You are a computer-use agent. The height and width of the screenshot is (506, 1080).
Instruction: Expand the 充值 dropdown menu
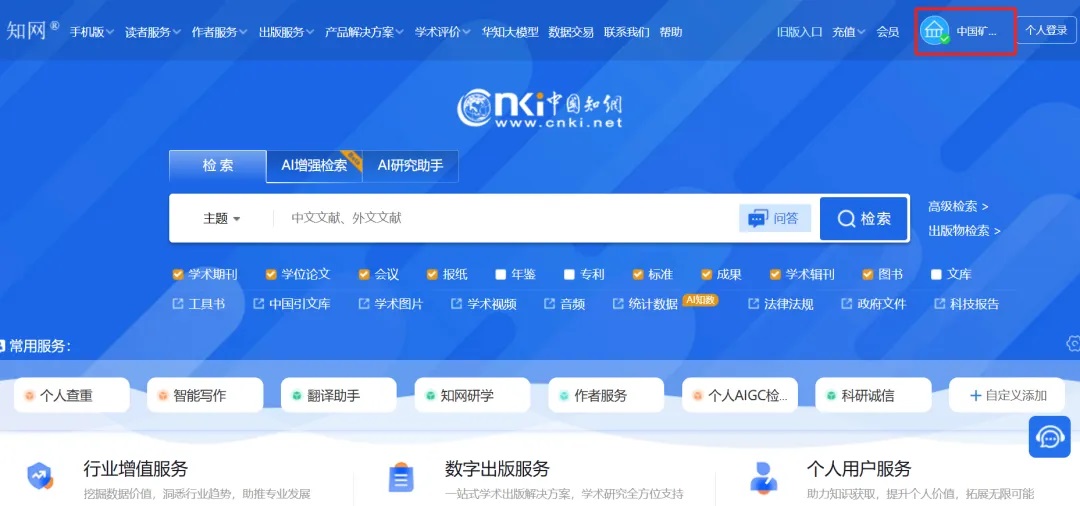click(849, 32)
